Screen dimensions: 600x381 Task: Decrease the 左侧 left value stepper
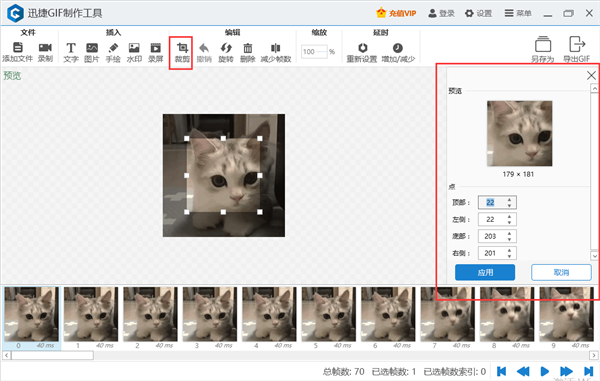coord(509,222)
